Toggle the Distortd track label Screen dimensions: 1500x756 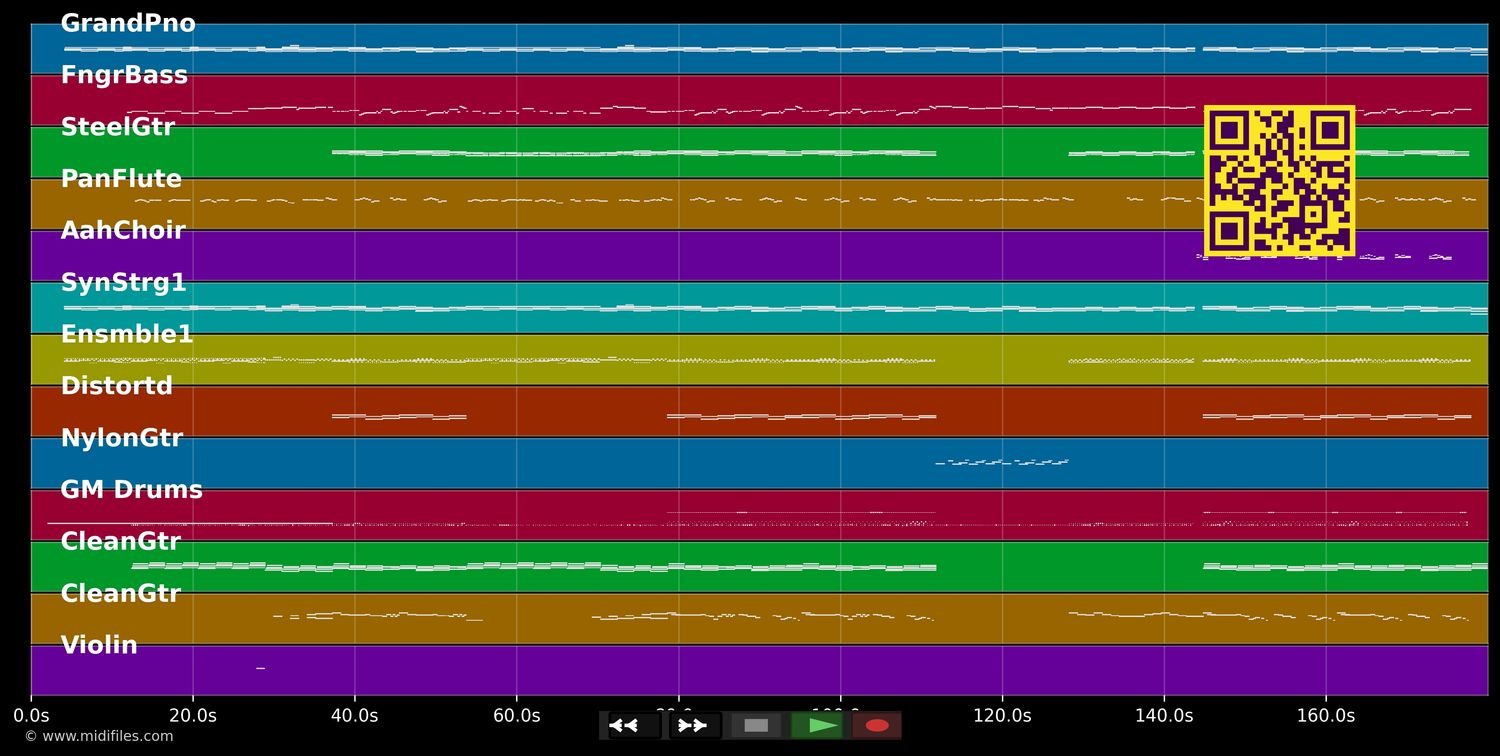point(116,385)
